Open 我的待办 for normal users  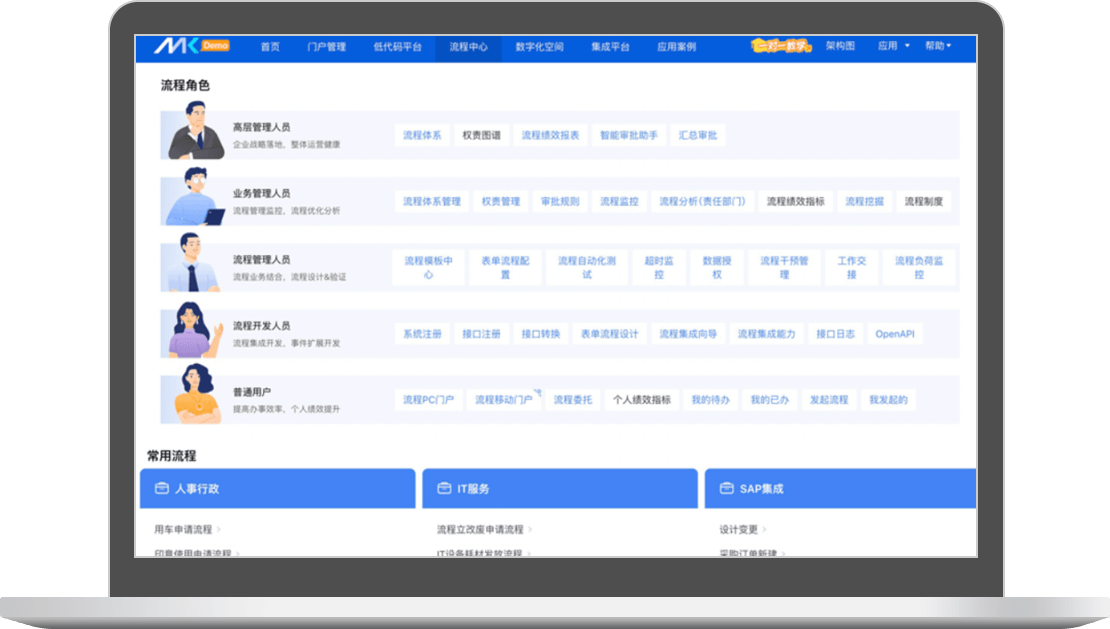[x=711, y=400]
